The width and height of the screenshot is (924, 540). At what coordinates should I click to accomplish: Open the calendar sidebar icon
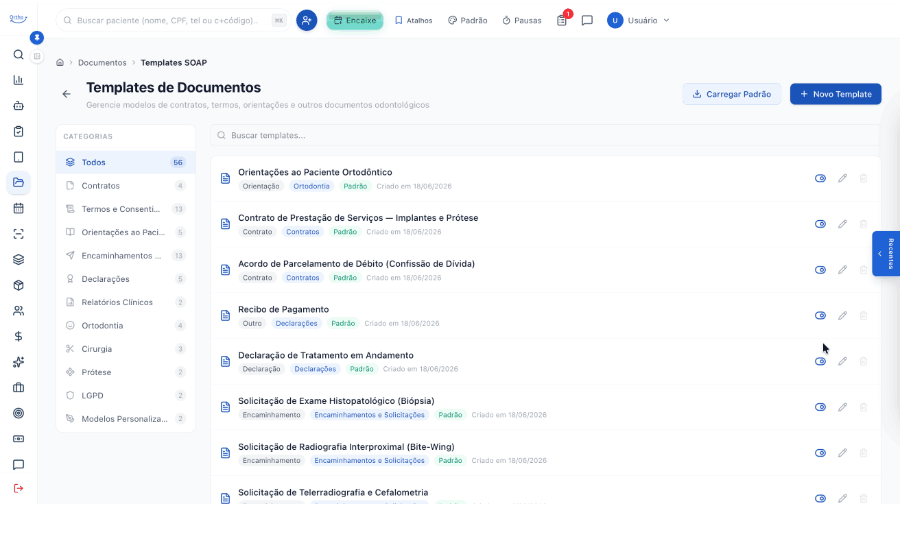pyautogui.click(x=18, y=208)
